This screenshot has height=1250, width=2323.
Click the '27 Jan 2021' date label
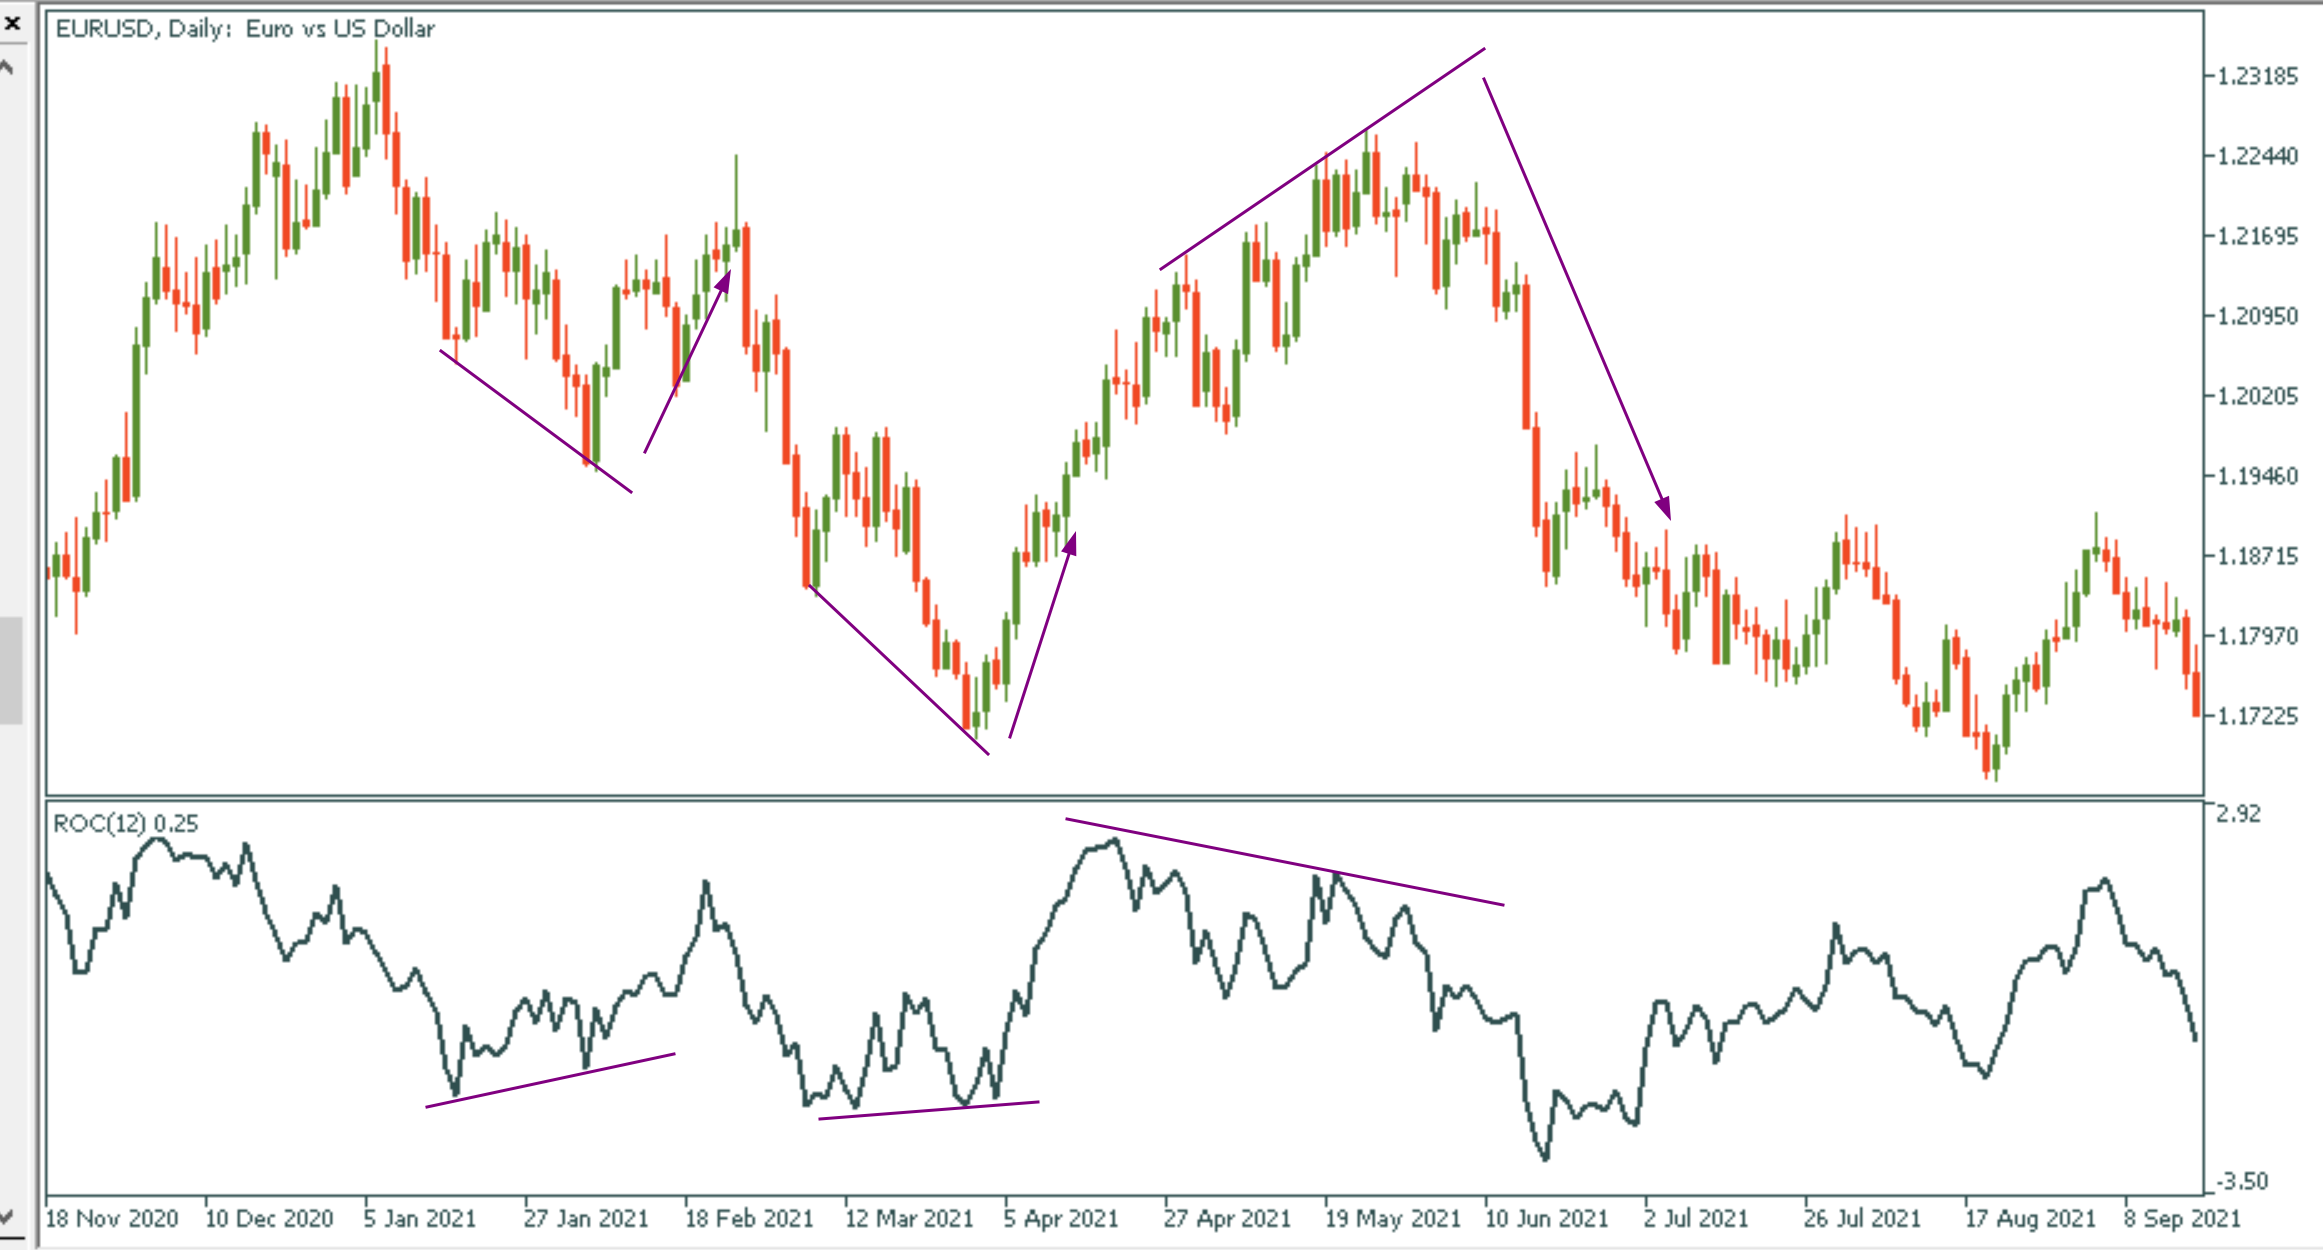586,1218
